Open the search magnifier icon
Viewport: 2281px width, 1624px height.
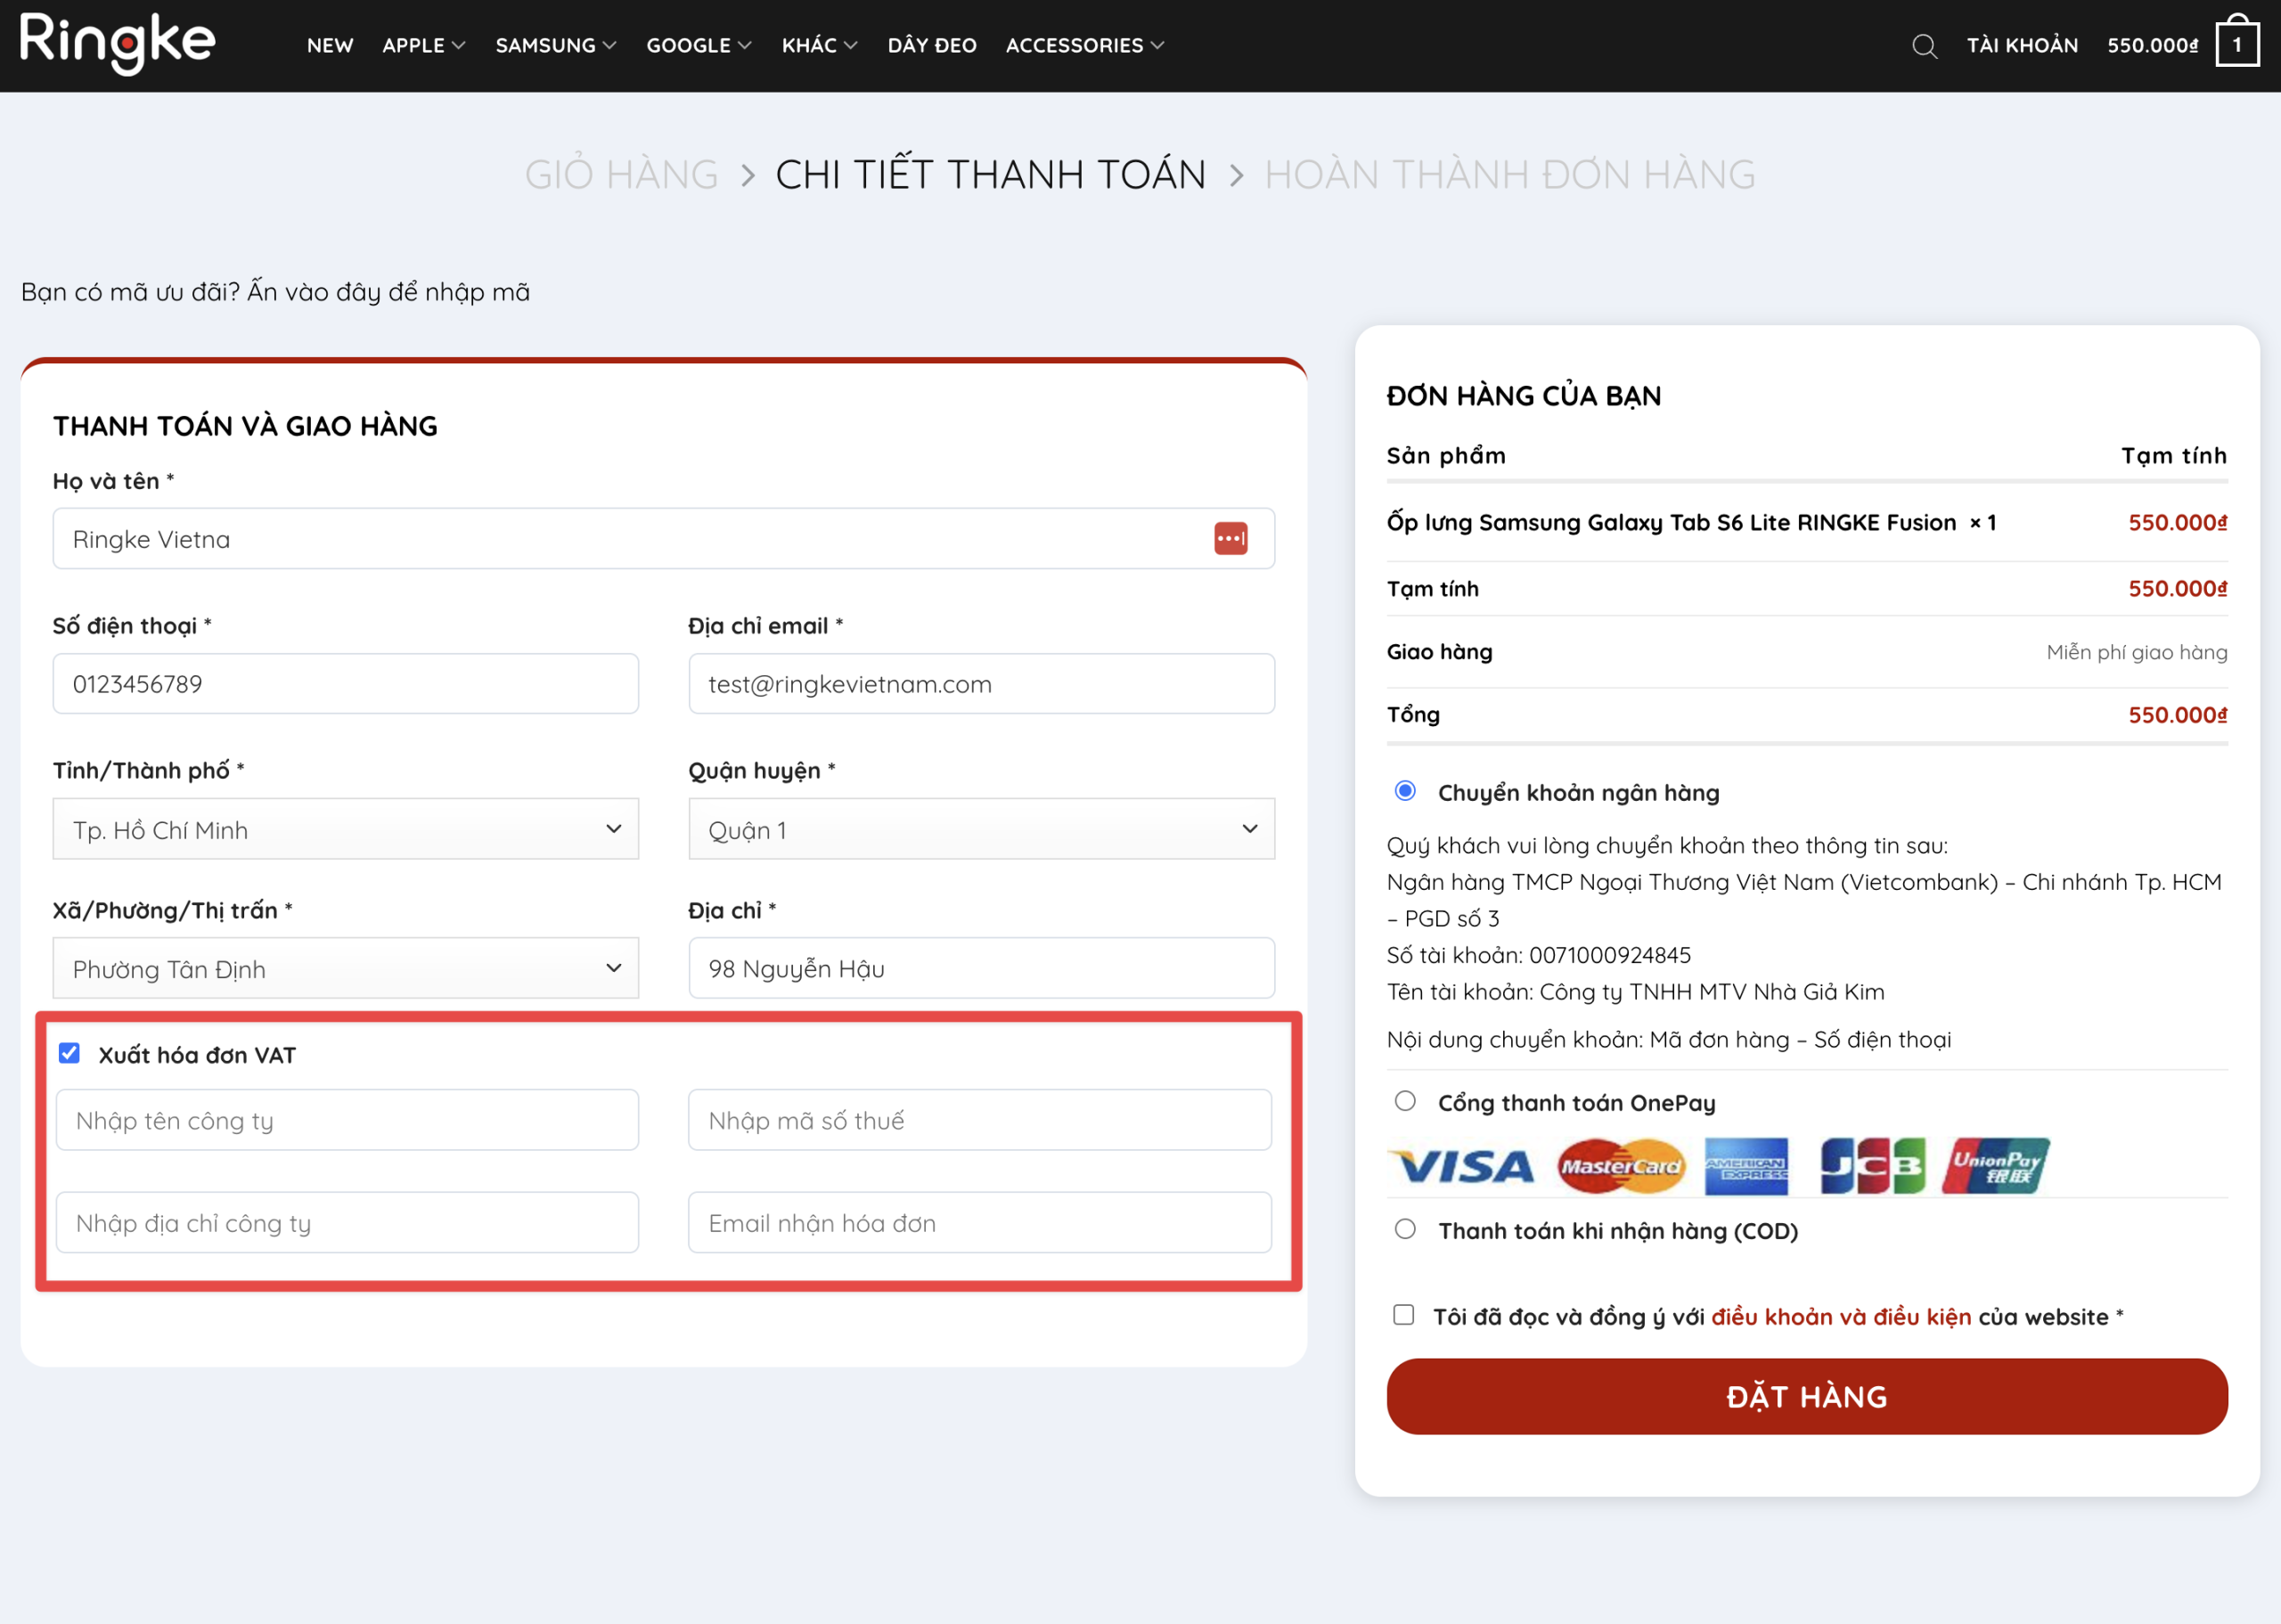(1924, 46)
